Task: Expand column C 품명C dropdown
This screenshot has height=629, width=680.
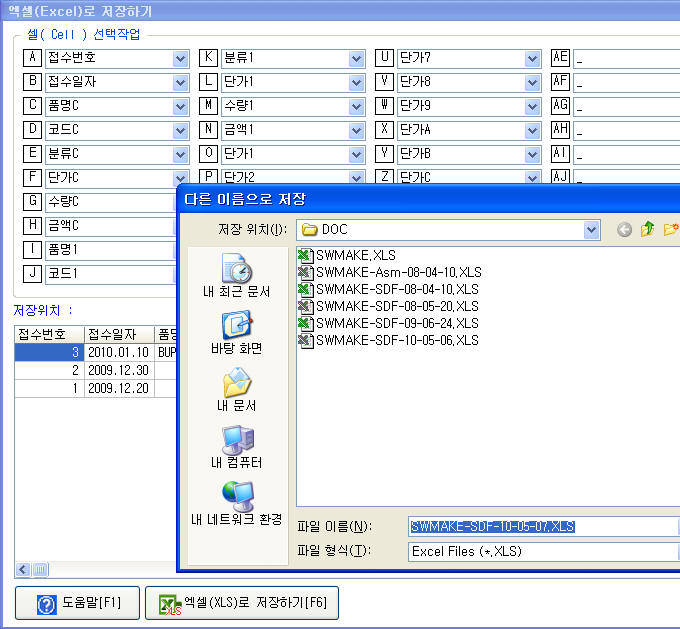Action: (x=180, y=106)
